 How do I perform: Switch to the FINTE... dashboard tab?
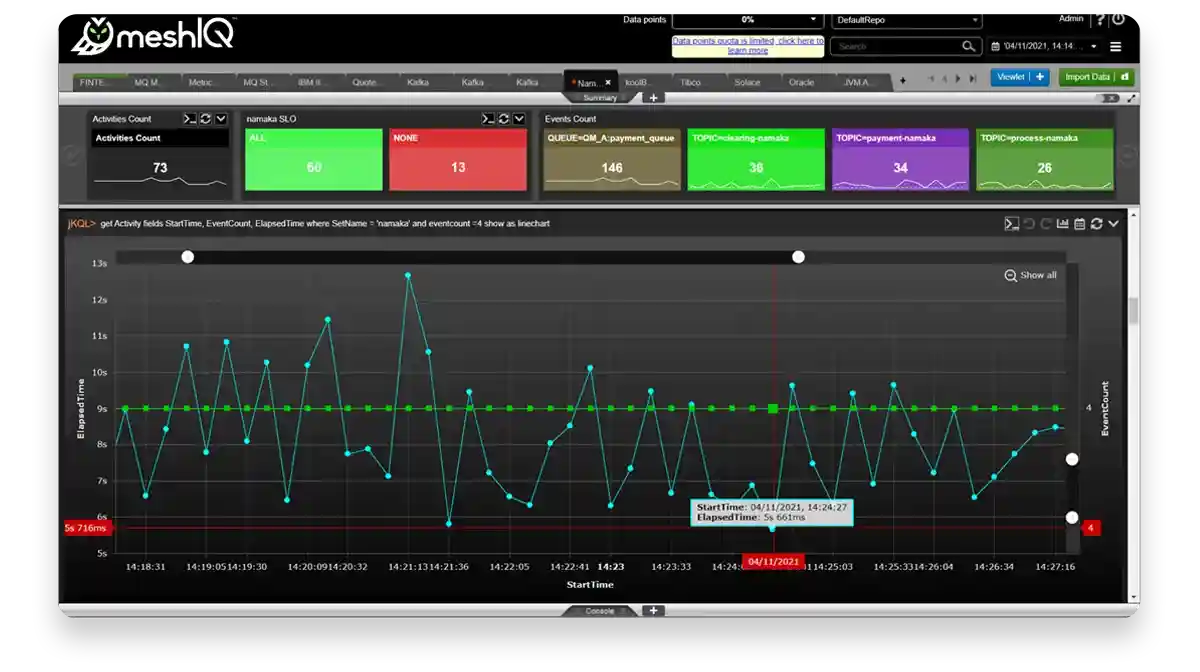(x=95, y=82)
